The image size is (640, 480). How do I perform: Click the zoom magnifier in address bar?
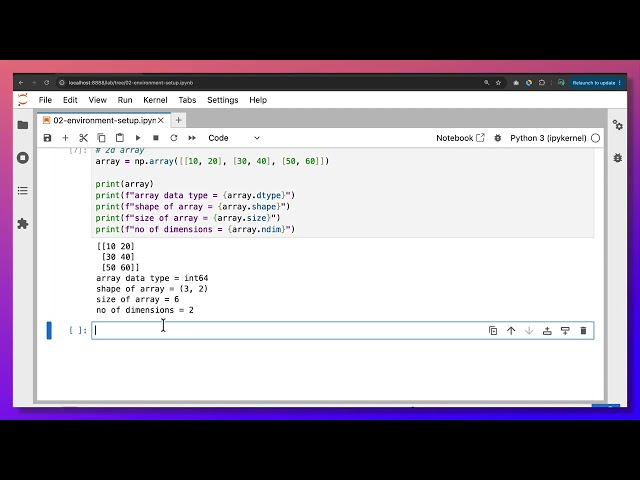pos(487,83)
